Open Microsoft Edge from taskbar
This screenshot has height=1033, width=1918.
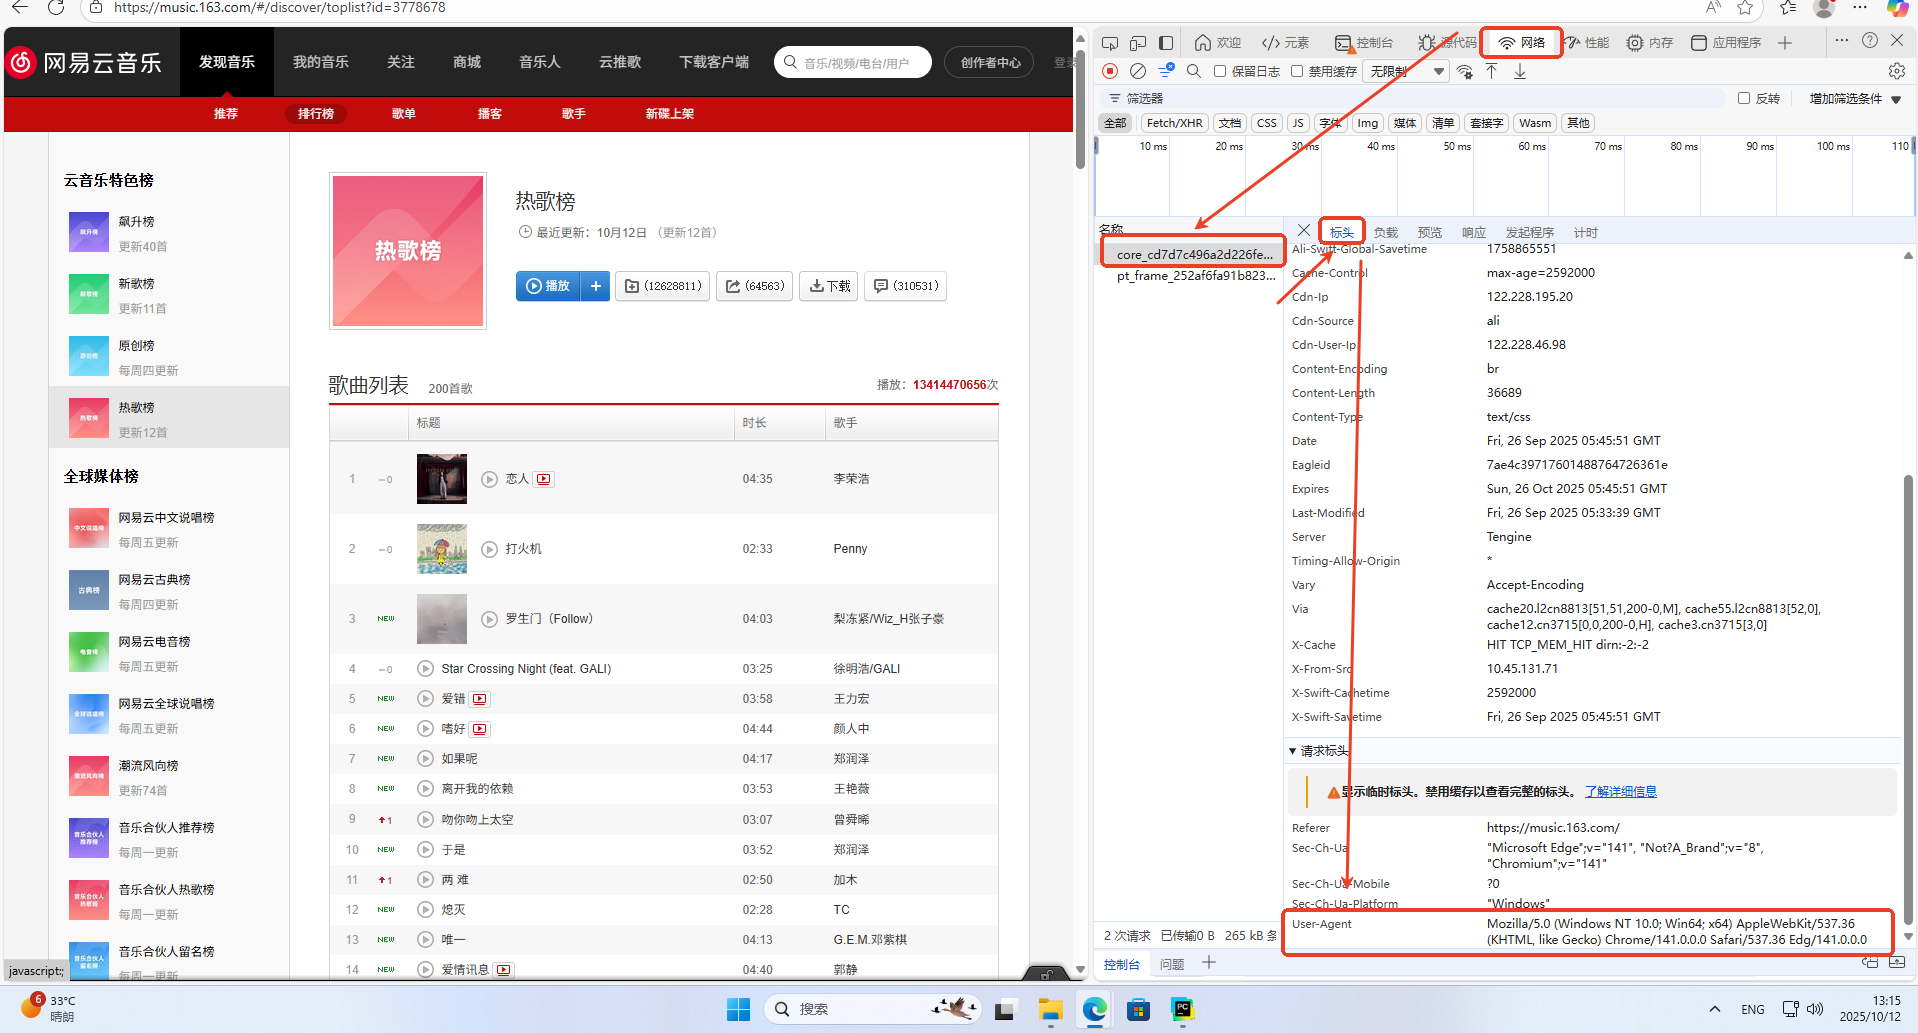click(1094, 1010)
